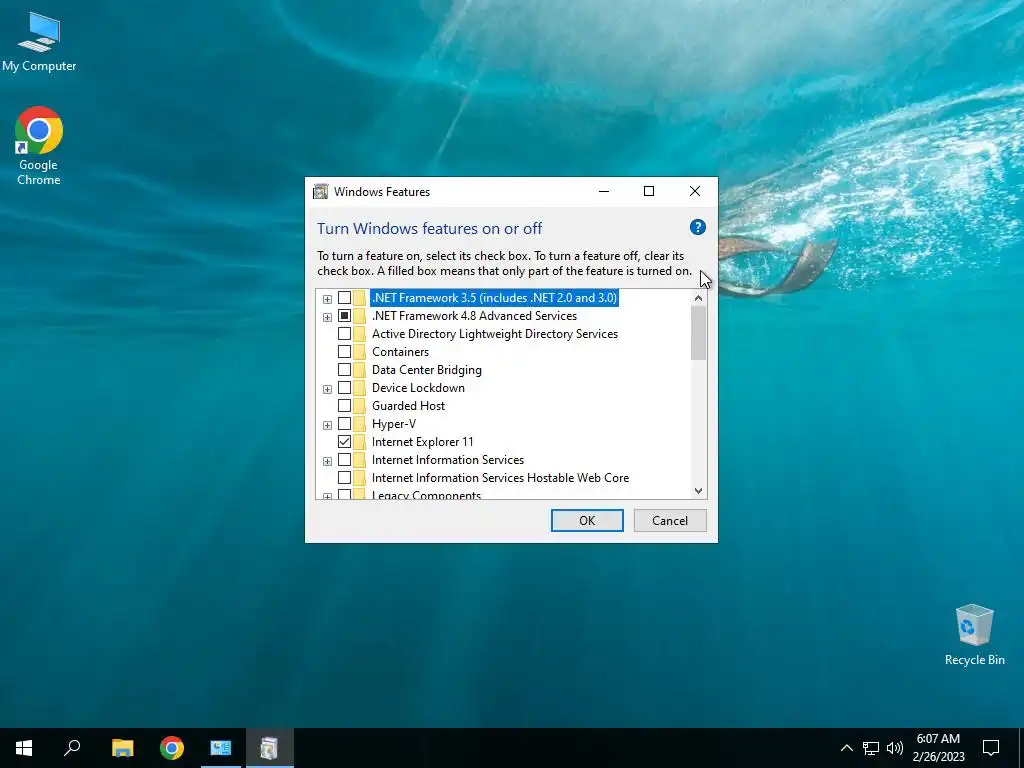Open the Recycle Bin desktop icon

[x=974, y=635]
